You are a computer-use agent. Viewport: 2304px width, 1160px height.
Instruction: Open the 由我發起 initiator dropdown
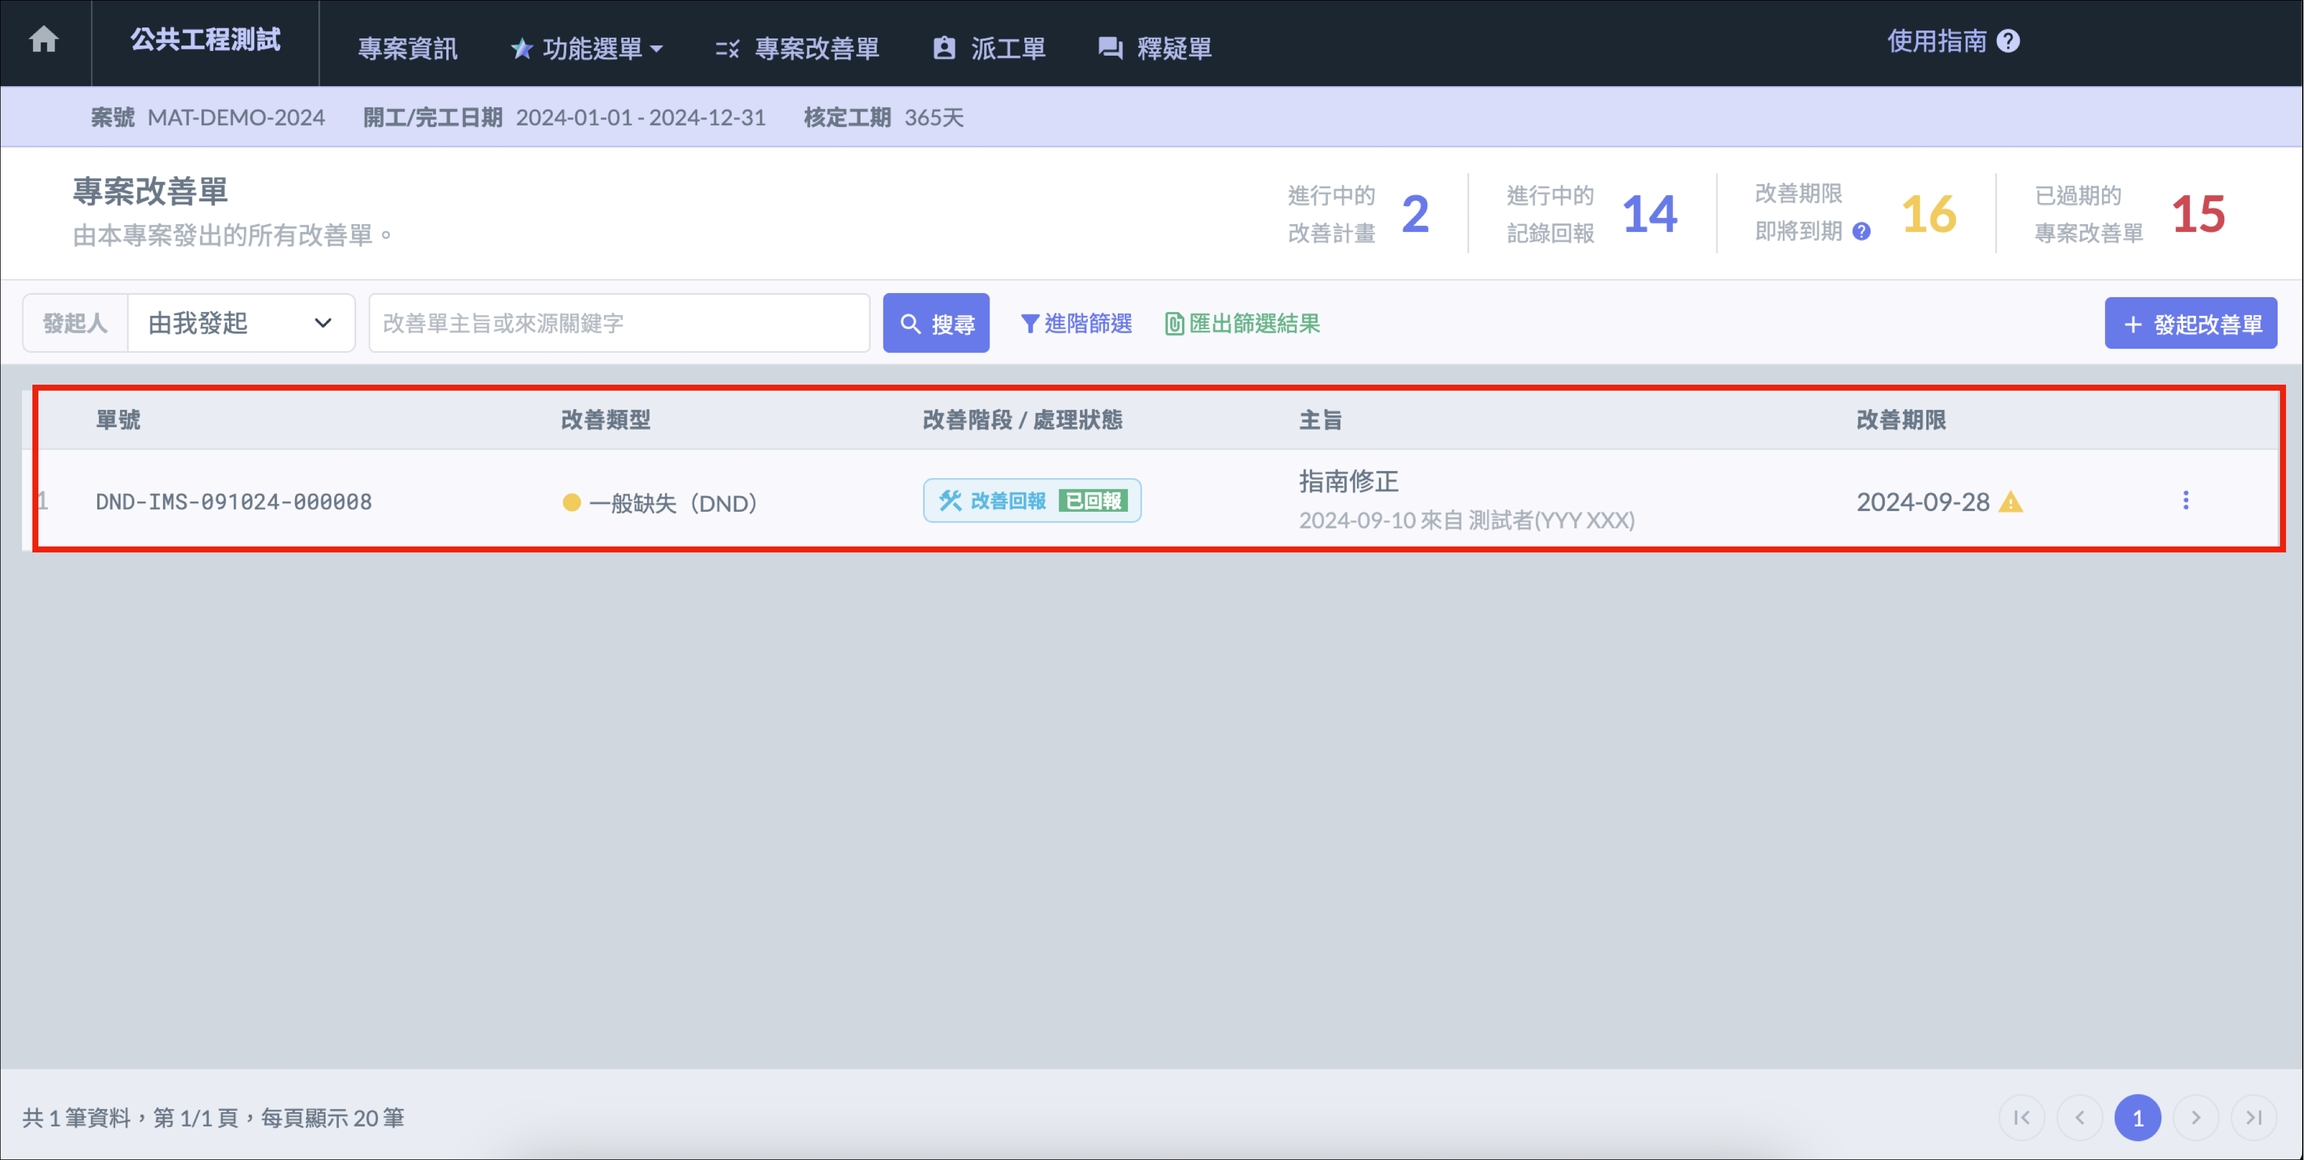pyautogui.click(x=240, y=323)
